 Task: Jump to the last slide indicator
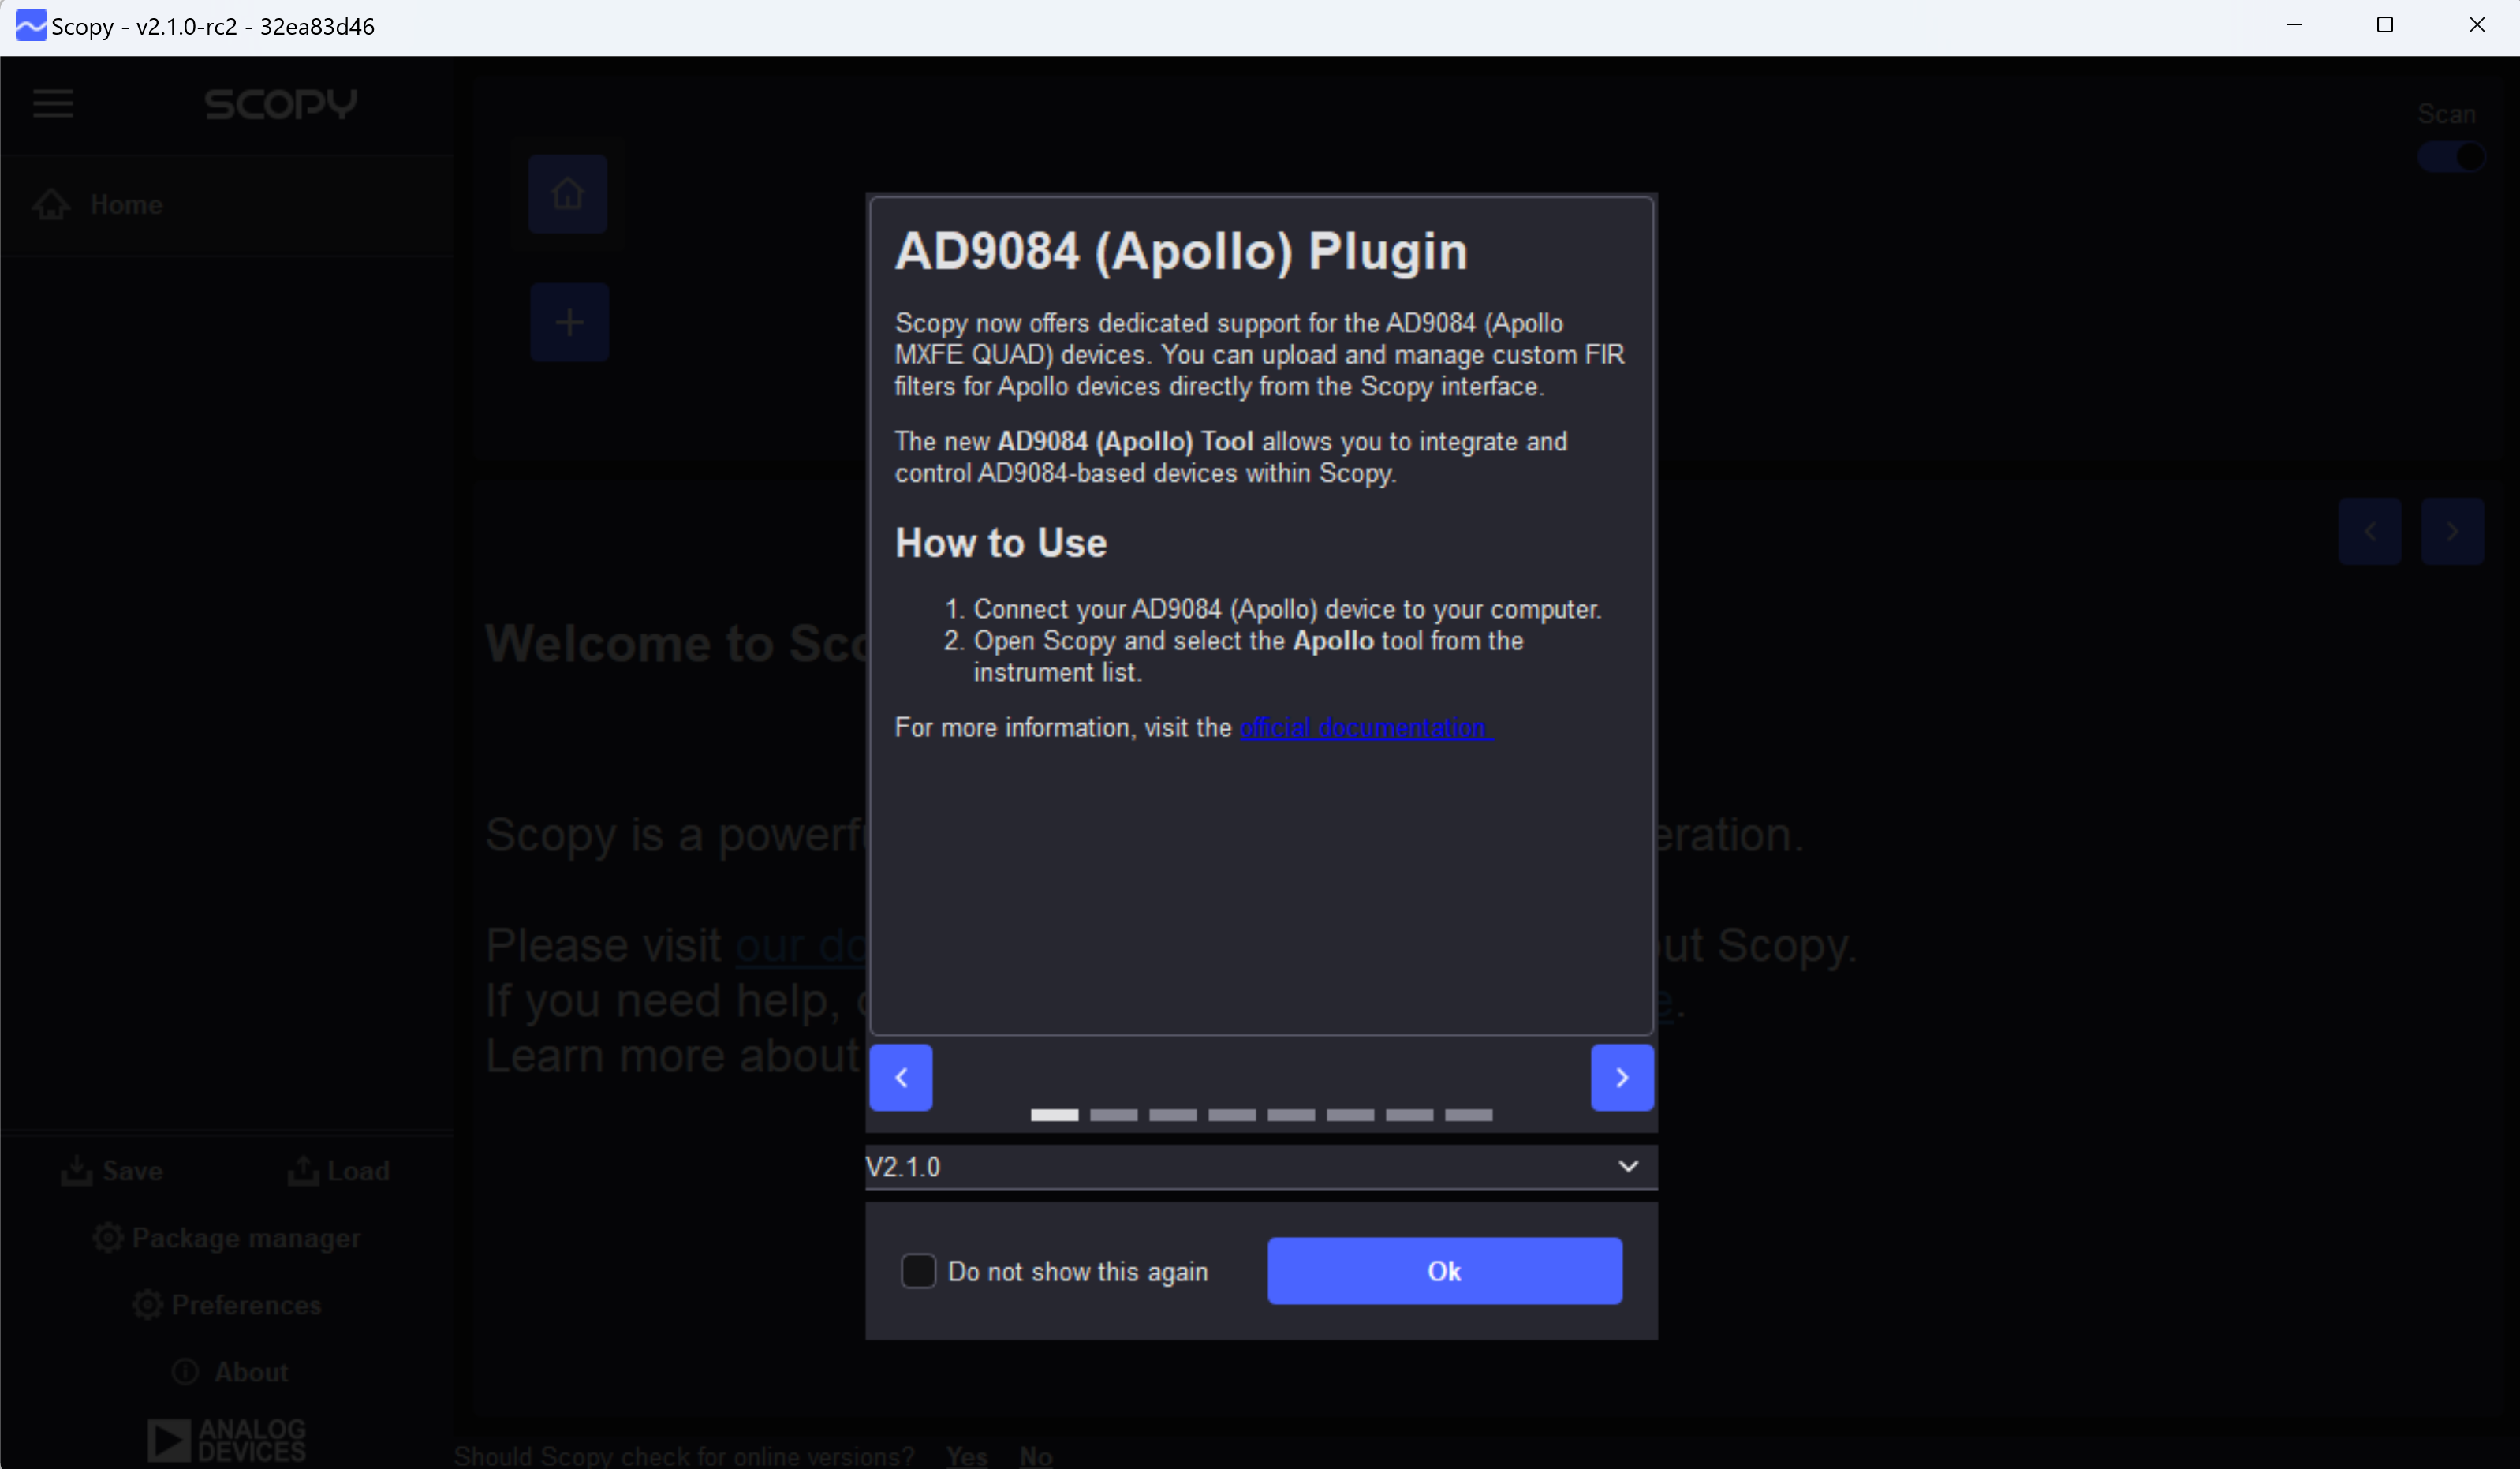point(1468,1115)
